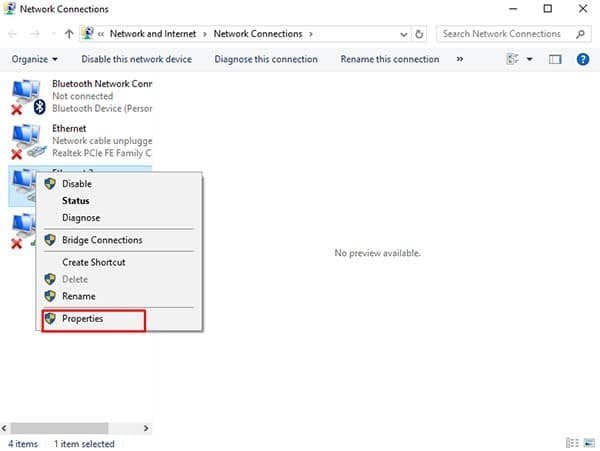Image resolution: width=600 pixels, height=451 pixels.
Task: Click the 'Network cable unplugged' status text
Action: point(102,141)
